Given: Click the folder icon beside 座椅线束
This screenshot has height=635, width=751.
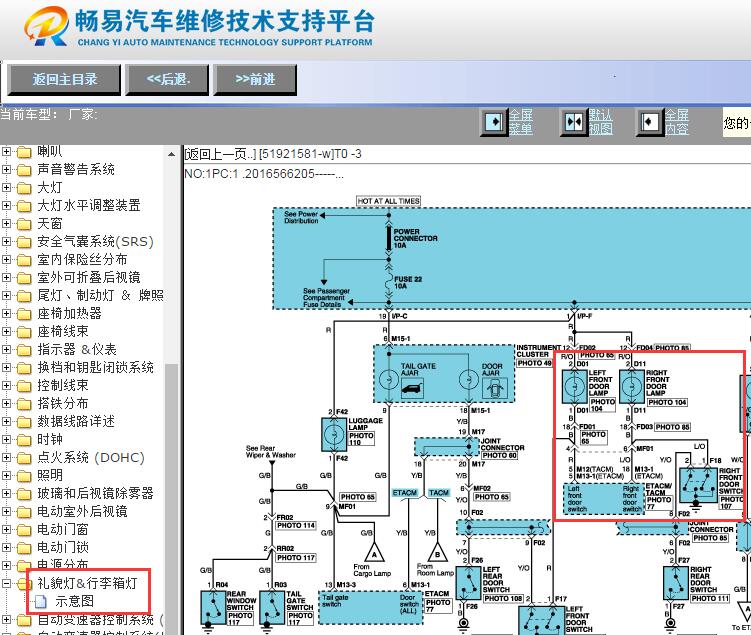Looking at the screenshot, I should pyautogui.click(x=23, y=332).
